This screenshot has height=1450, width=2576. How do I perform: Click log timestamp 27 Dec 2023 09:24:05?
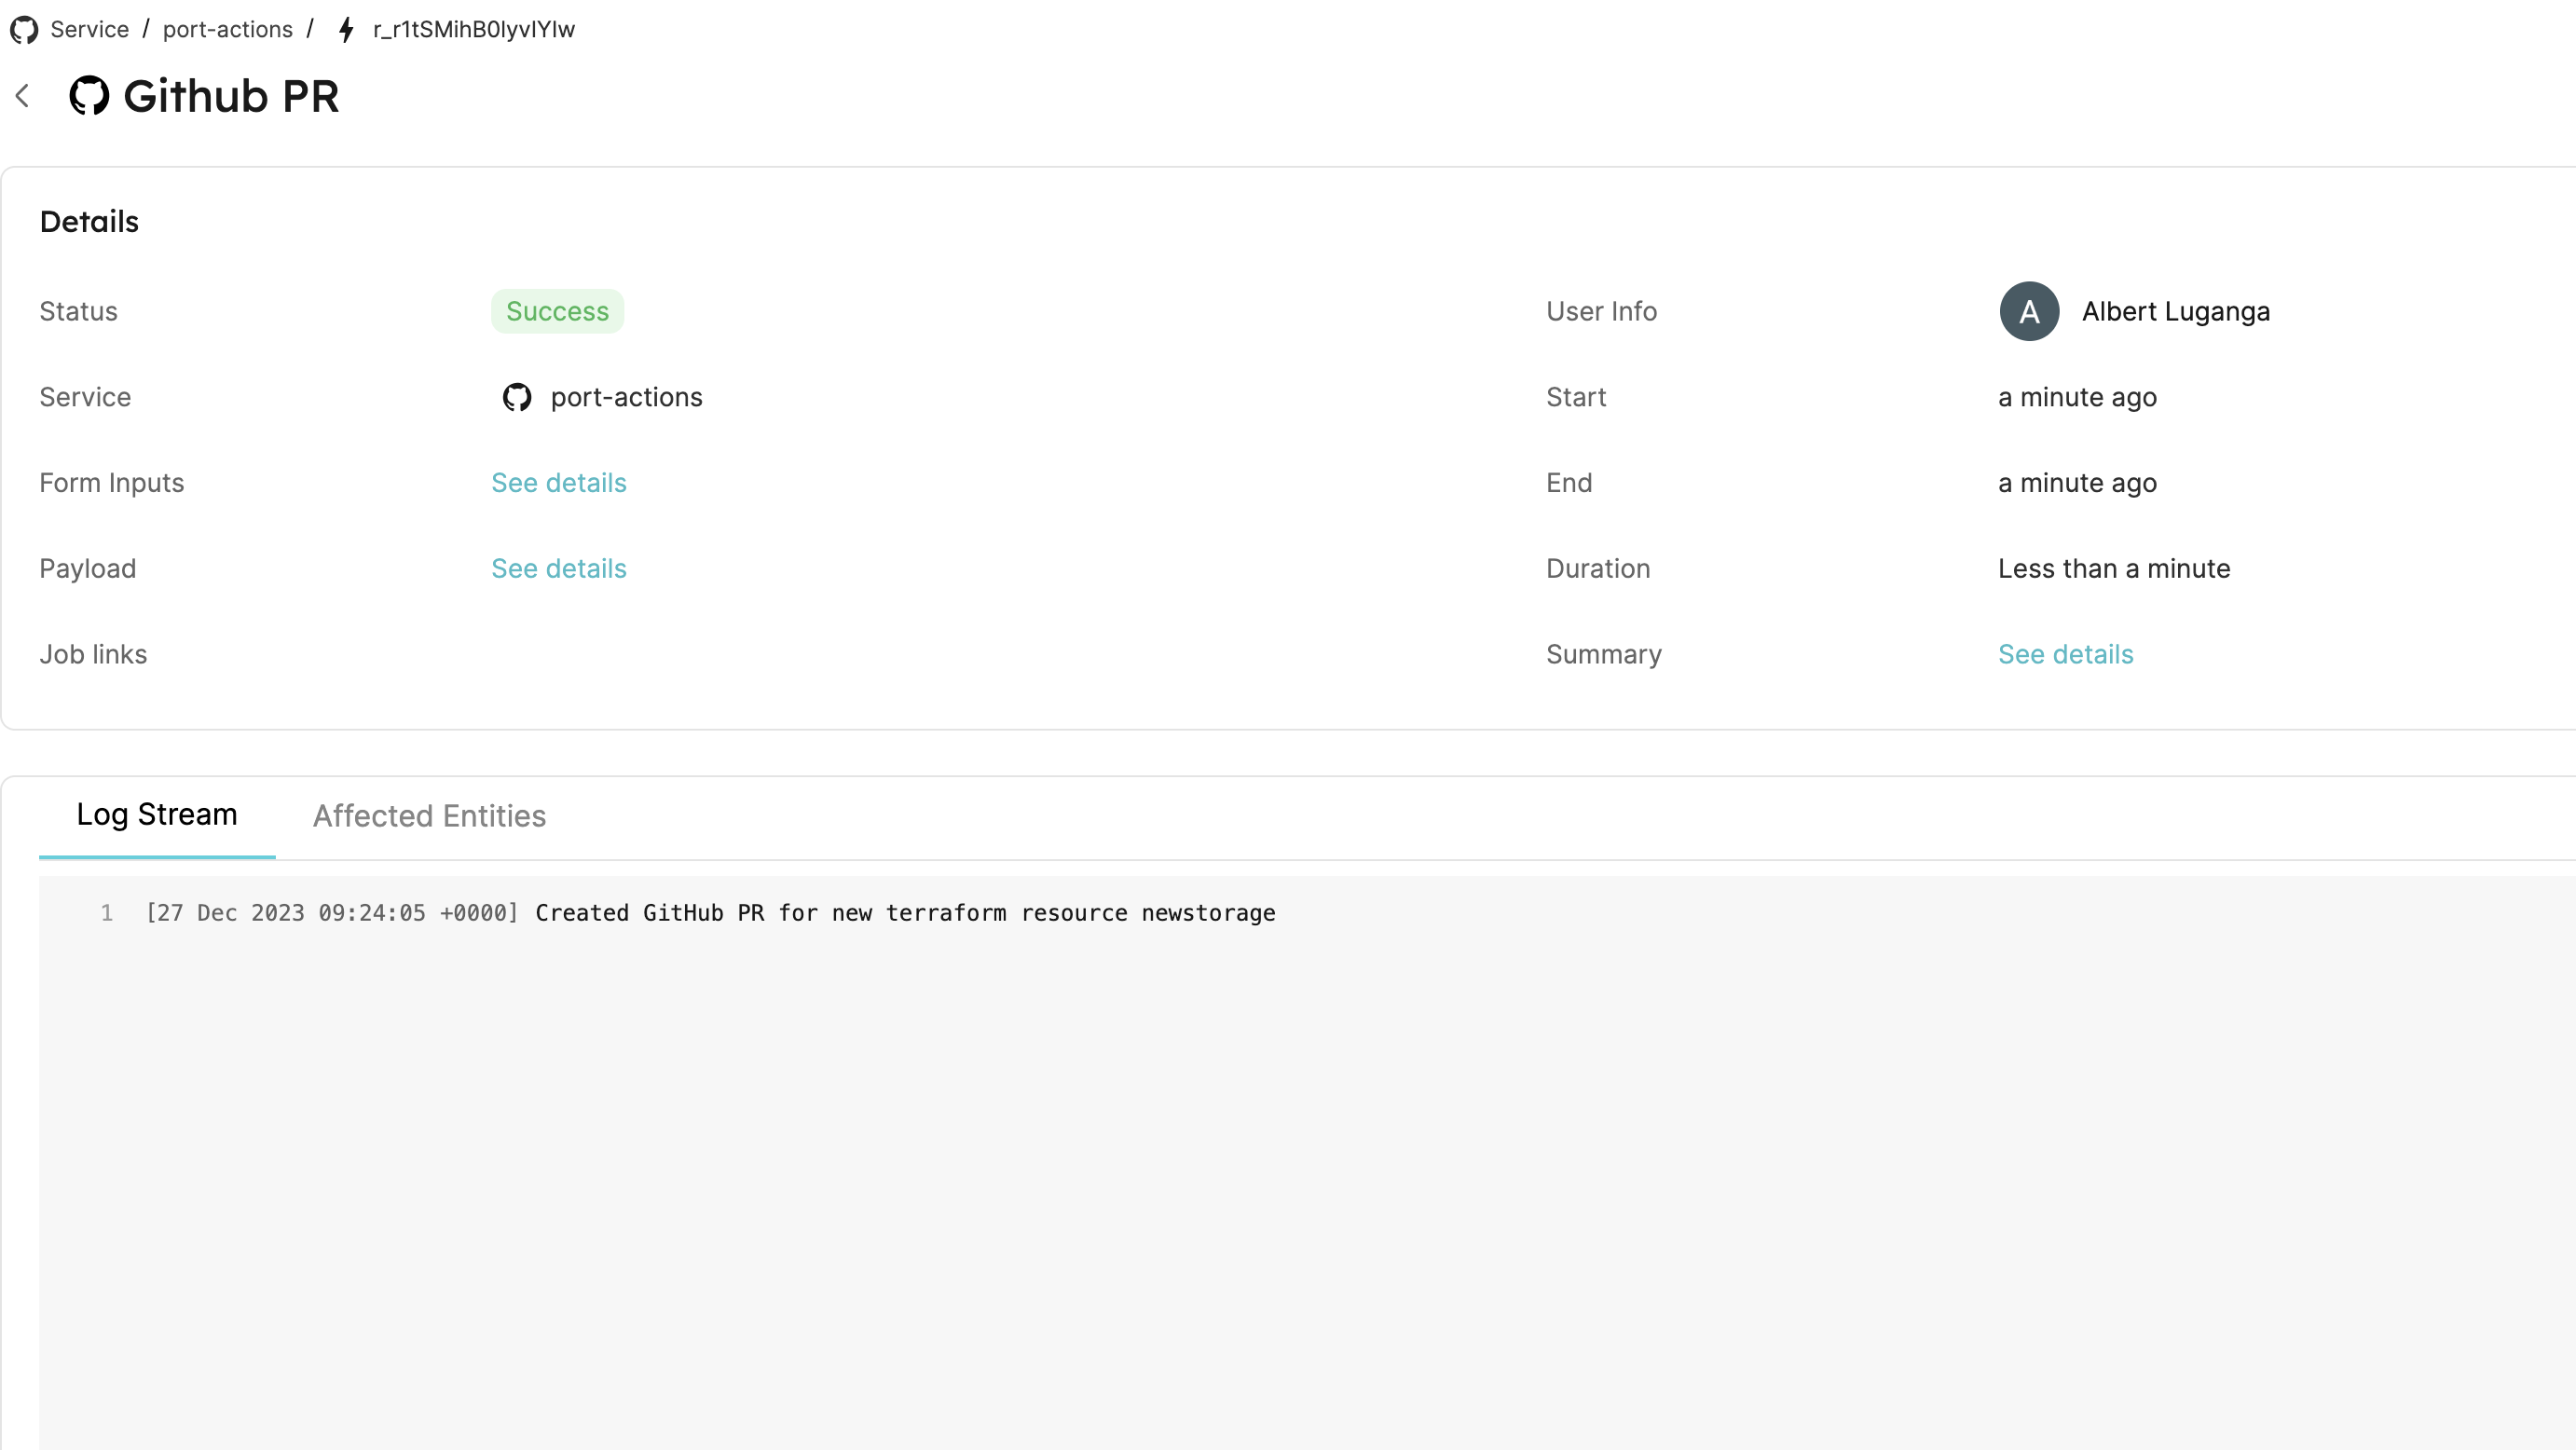tap(332, 913)
